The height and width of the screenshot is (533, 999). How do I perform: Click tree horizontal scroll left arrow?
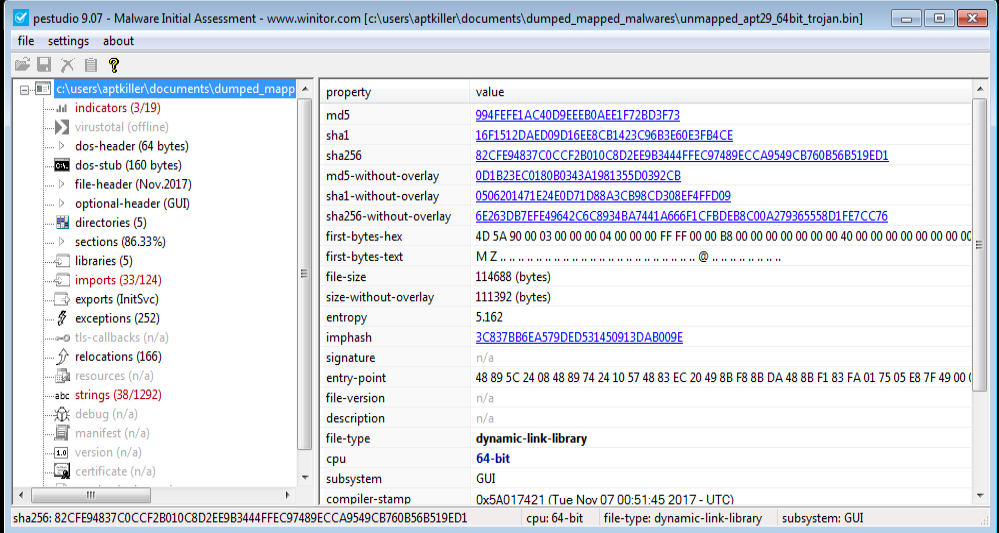click(21, 495)
